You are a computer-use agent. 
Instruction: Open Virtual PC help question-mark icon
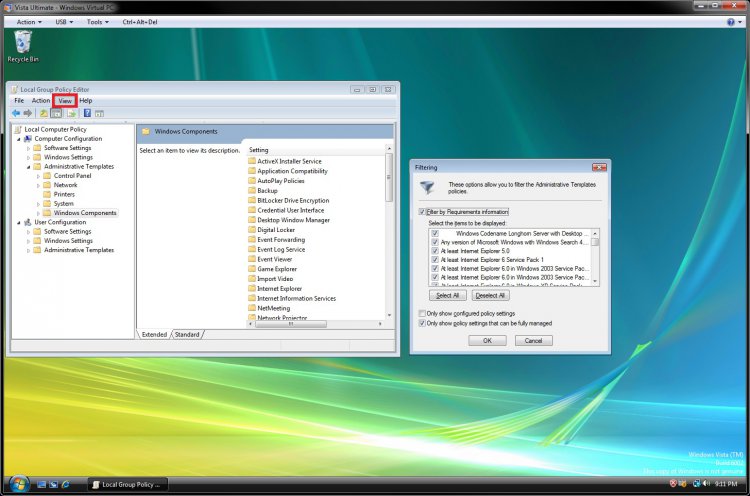(731, 22)
